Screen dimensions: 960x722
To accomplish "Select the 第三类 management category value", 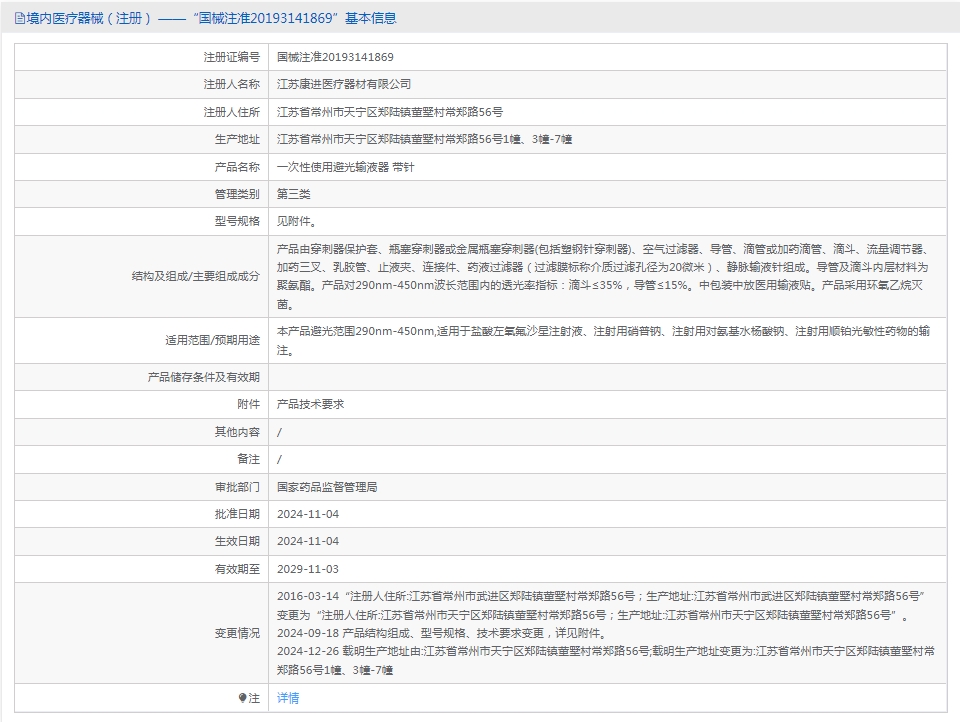I will [293, 194].
